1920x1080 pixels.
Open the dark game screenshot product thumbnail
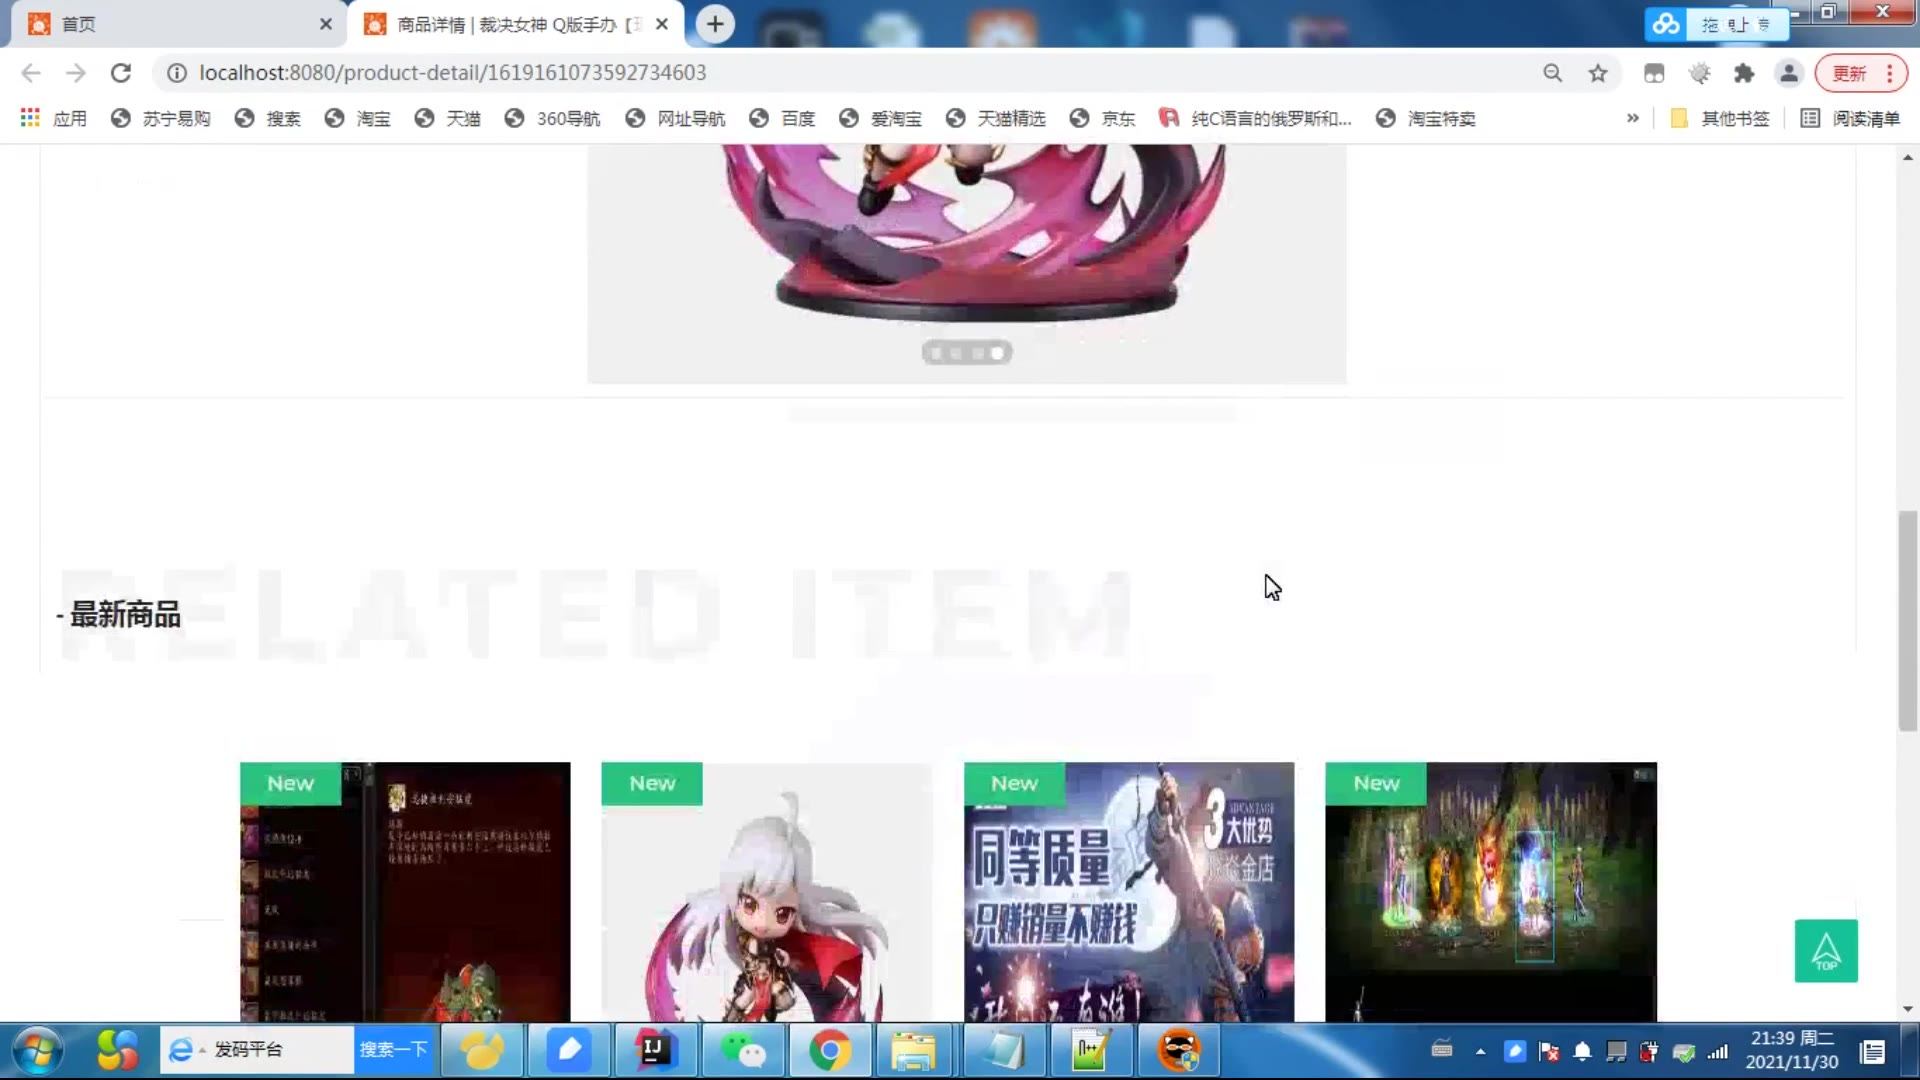pyautogui.click(x=405, y=892)
